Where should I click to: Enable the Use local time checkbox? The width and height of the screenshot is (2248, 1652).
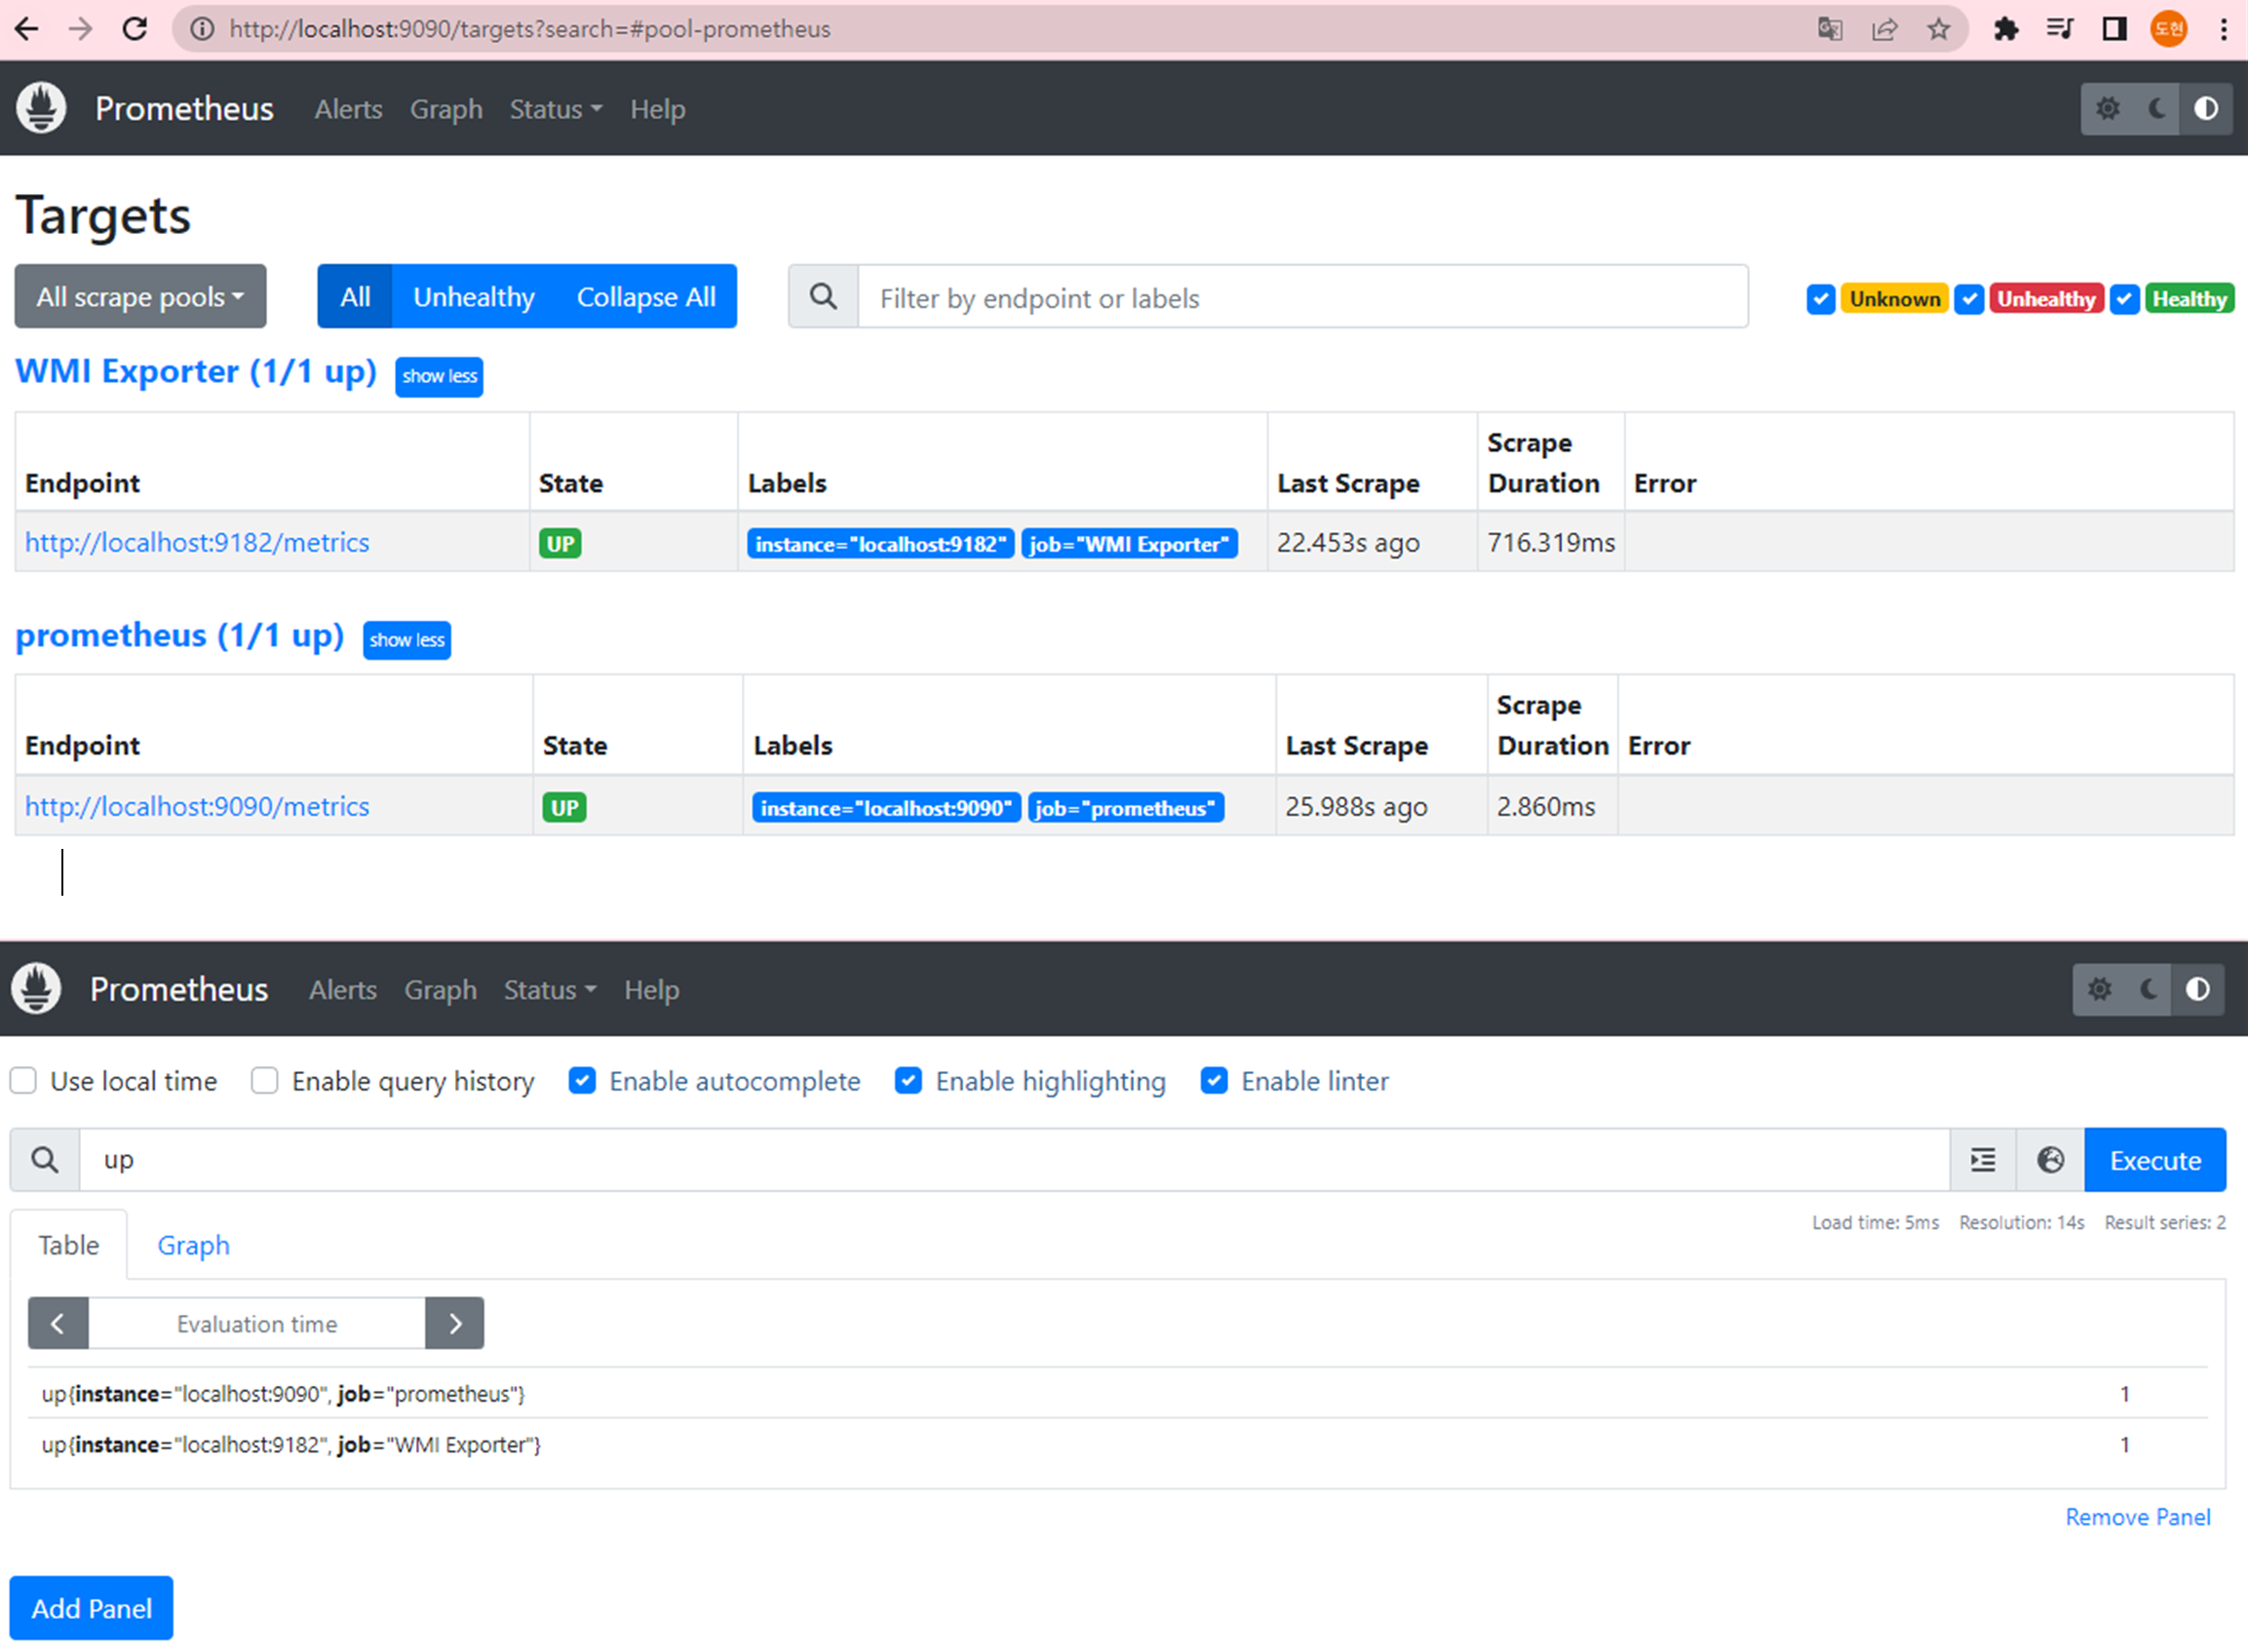pos(23,1081)
